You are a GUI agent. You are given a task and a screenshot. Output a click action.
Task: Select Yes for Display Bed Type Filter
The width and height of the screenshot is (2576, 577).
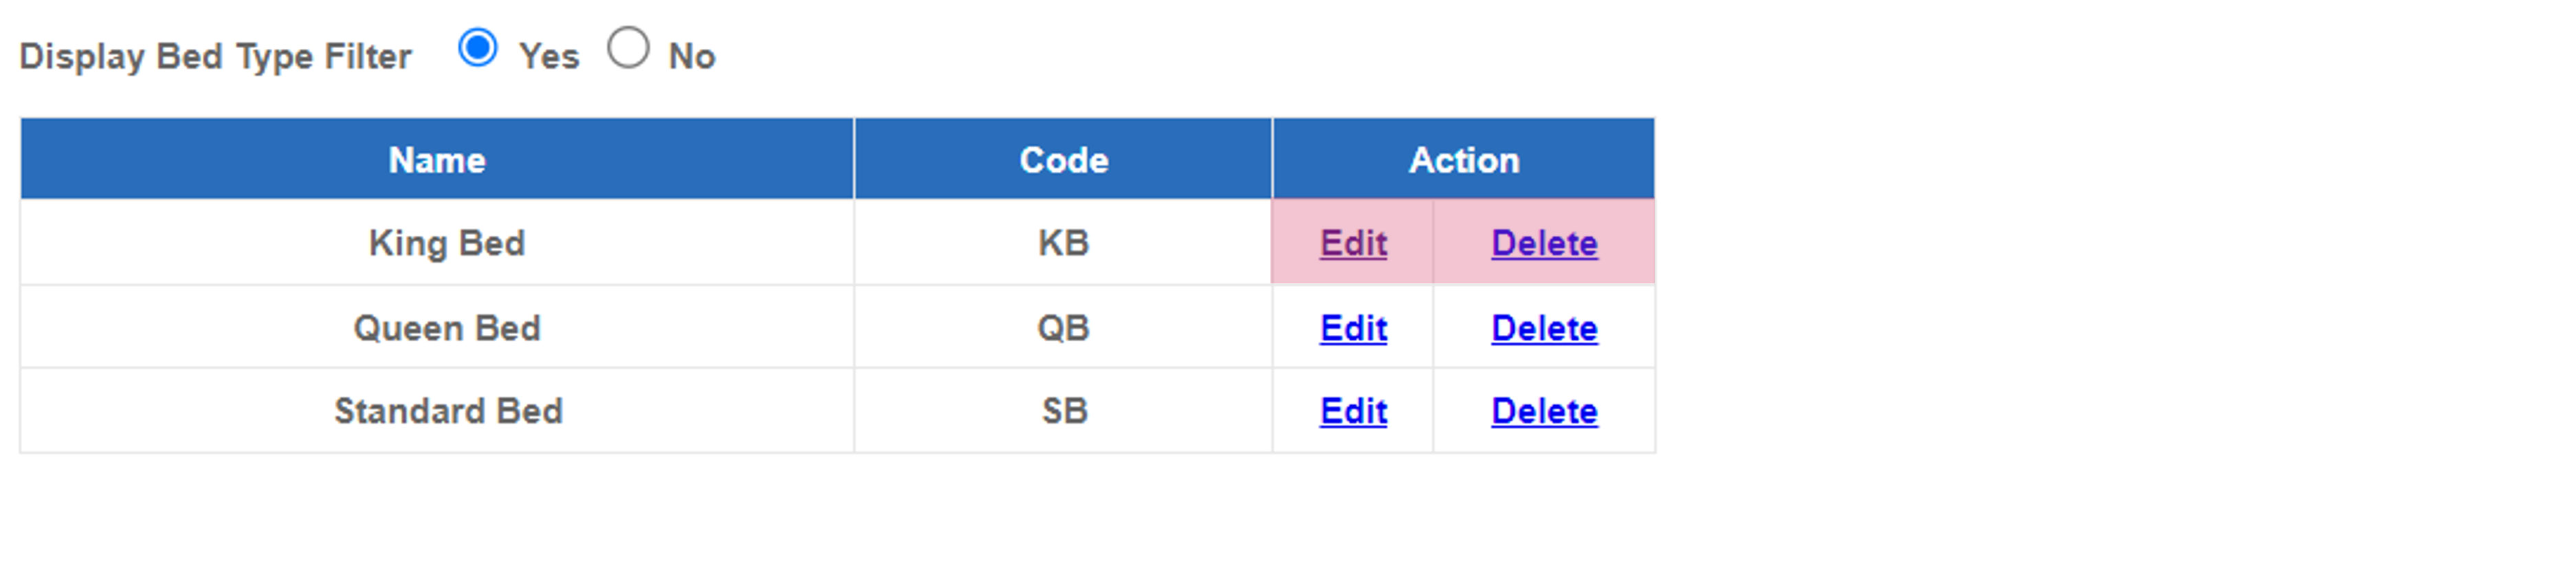477,47
